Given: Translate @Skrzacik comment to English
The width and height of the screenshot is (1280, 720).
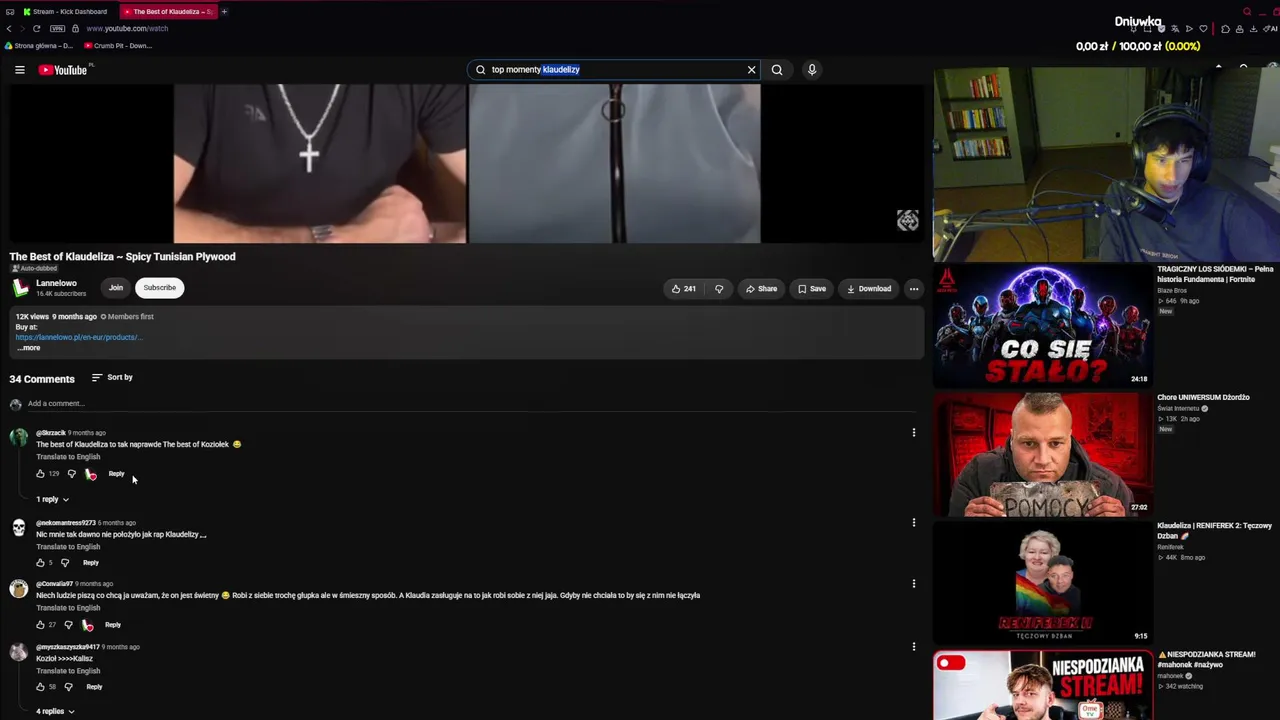Looking at the screenshot, I should pyautogui.click(x=68, y=457).
